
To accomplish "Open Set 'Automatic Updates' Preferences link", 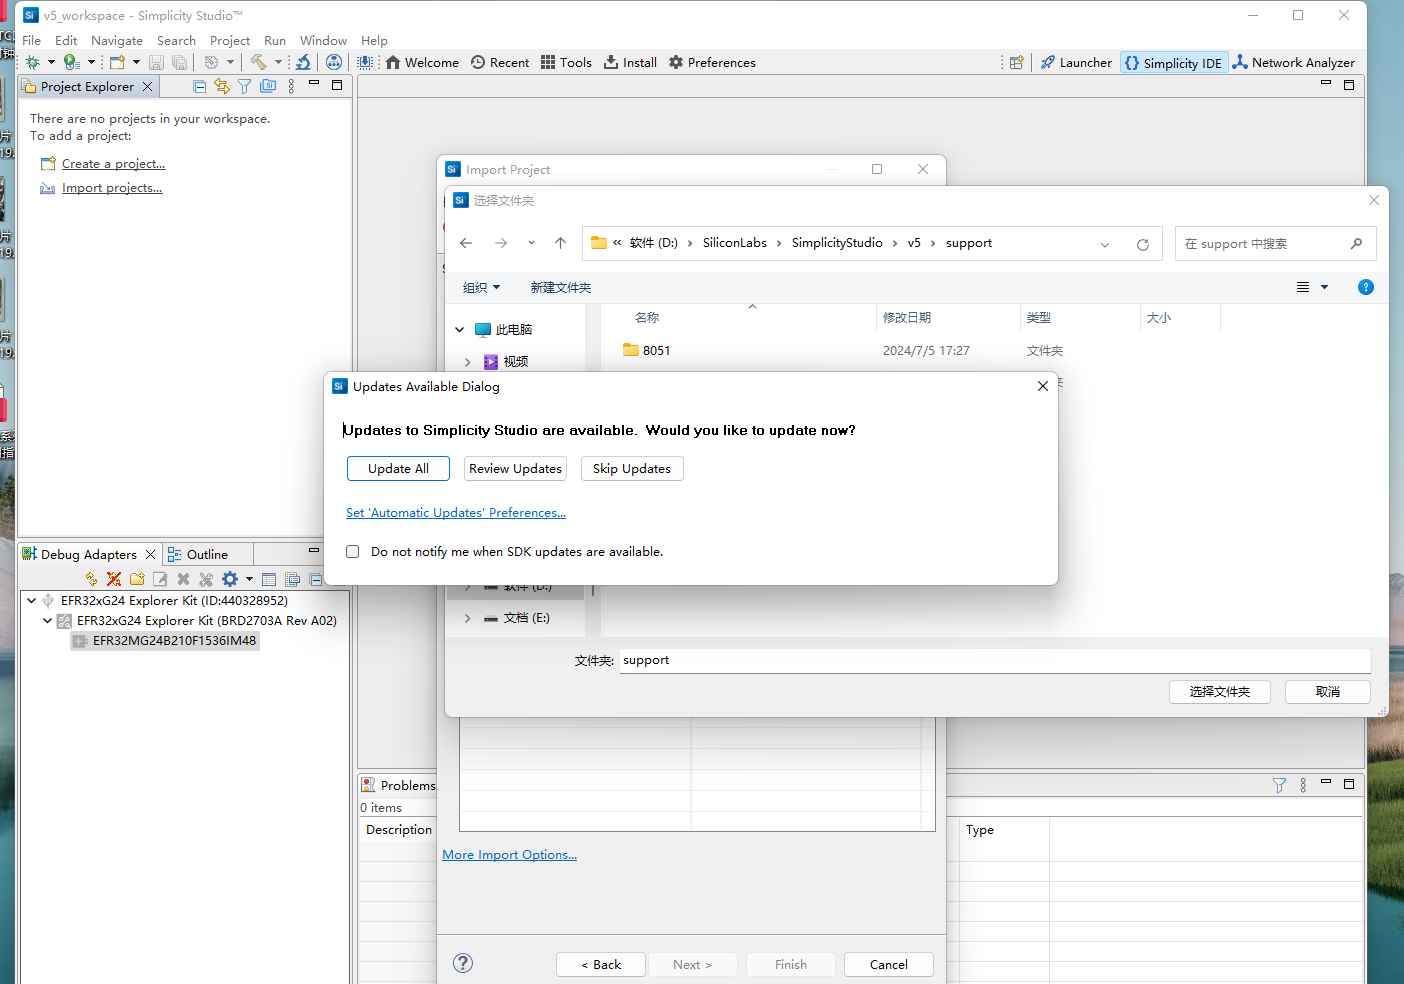I will point(456,513).
